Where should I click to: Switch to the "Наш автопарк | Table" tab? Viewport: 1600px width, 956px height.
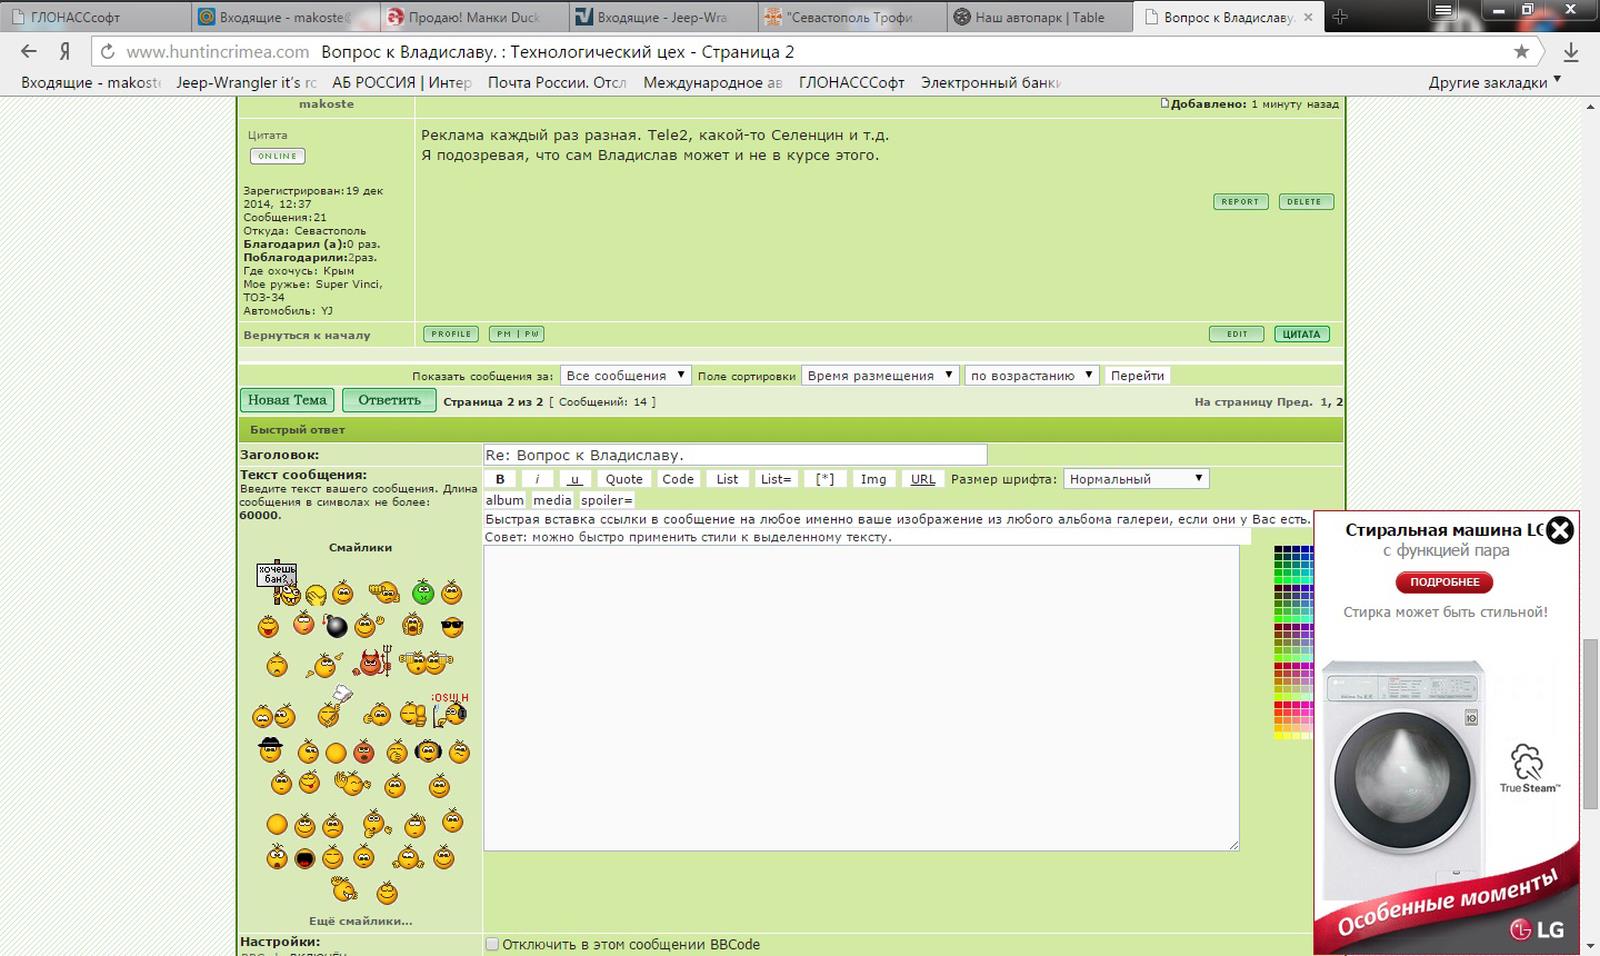coord(1038,17)
